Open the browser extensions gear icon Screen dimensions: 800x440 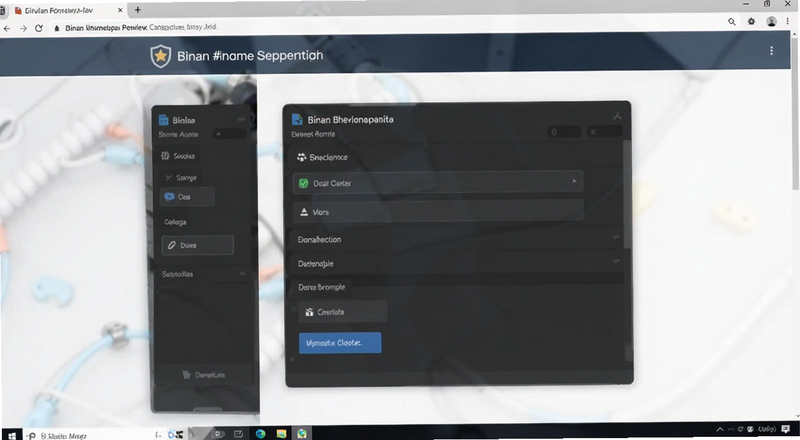[x=751, y=21]
